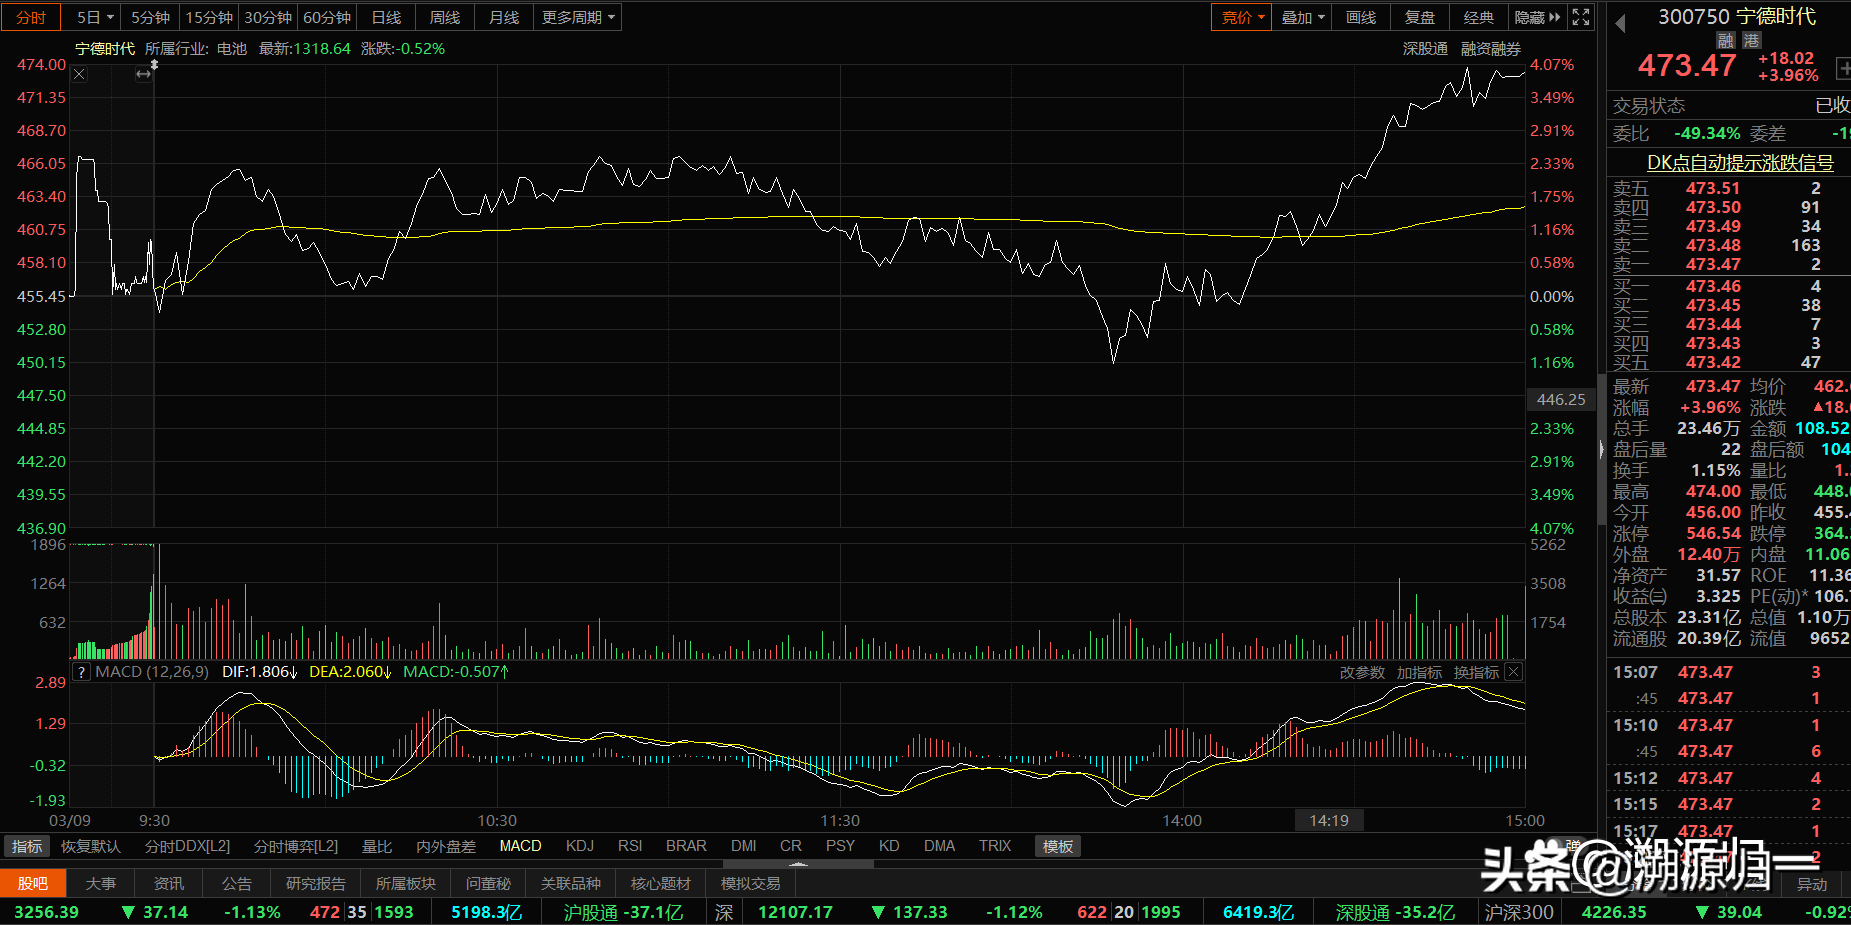Switch to 周线 weekly chart
The image size is (1851, 925).
(445, 17)
